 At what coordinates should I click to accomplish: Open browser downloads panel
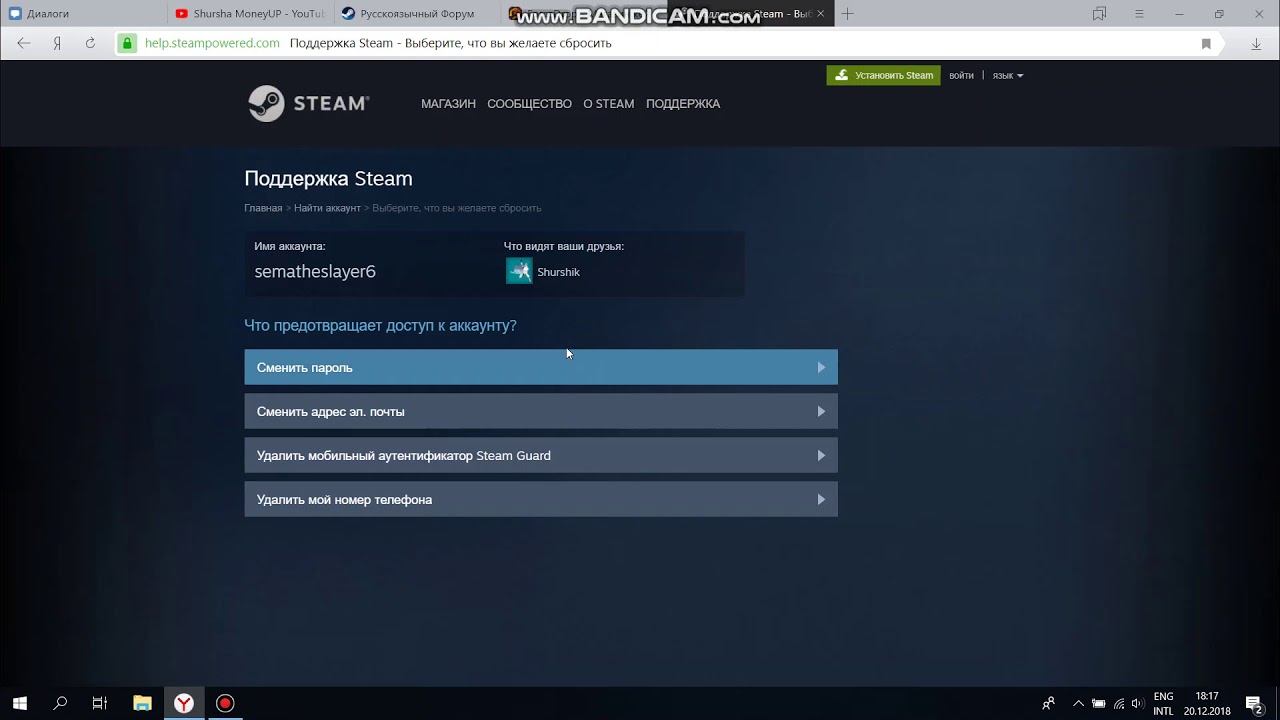pos(1256,44)
